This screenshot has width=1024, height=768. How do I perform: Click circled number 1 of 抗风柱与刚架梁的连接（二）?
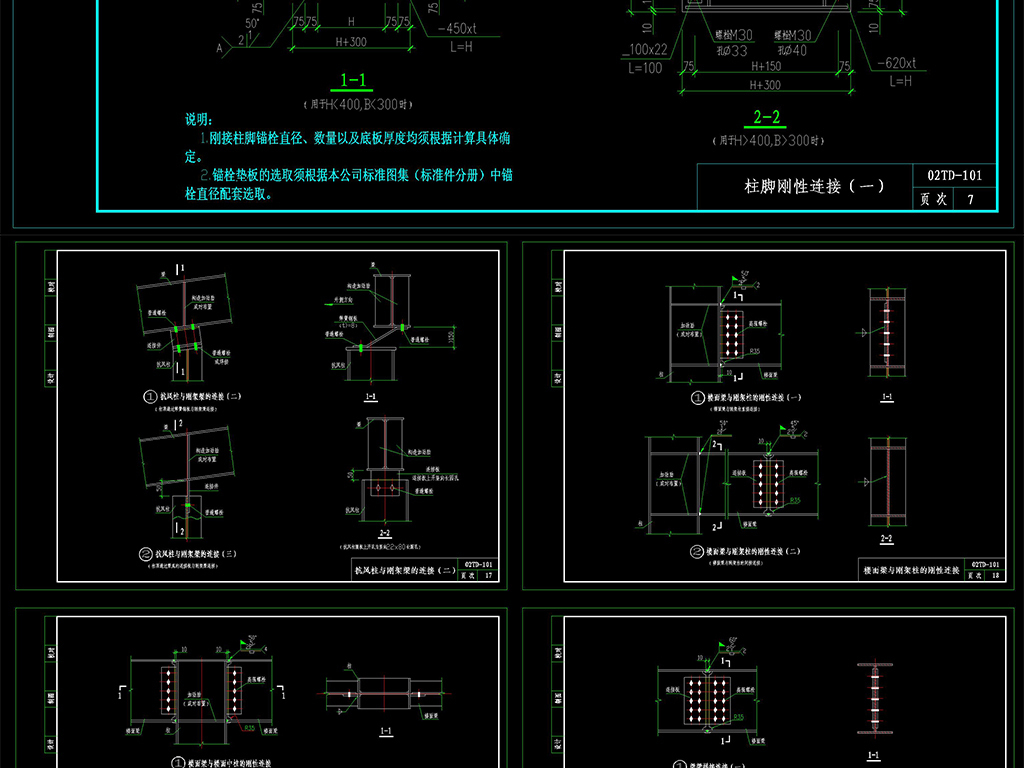(149, 397)
